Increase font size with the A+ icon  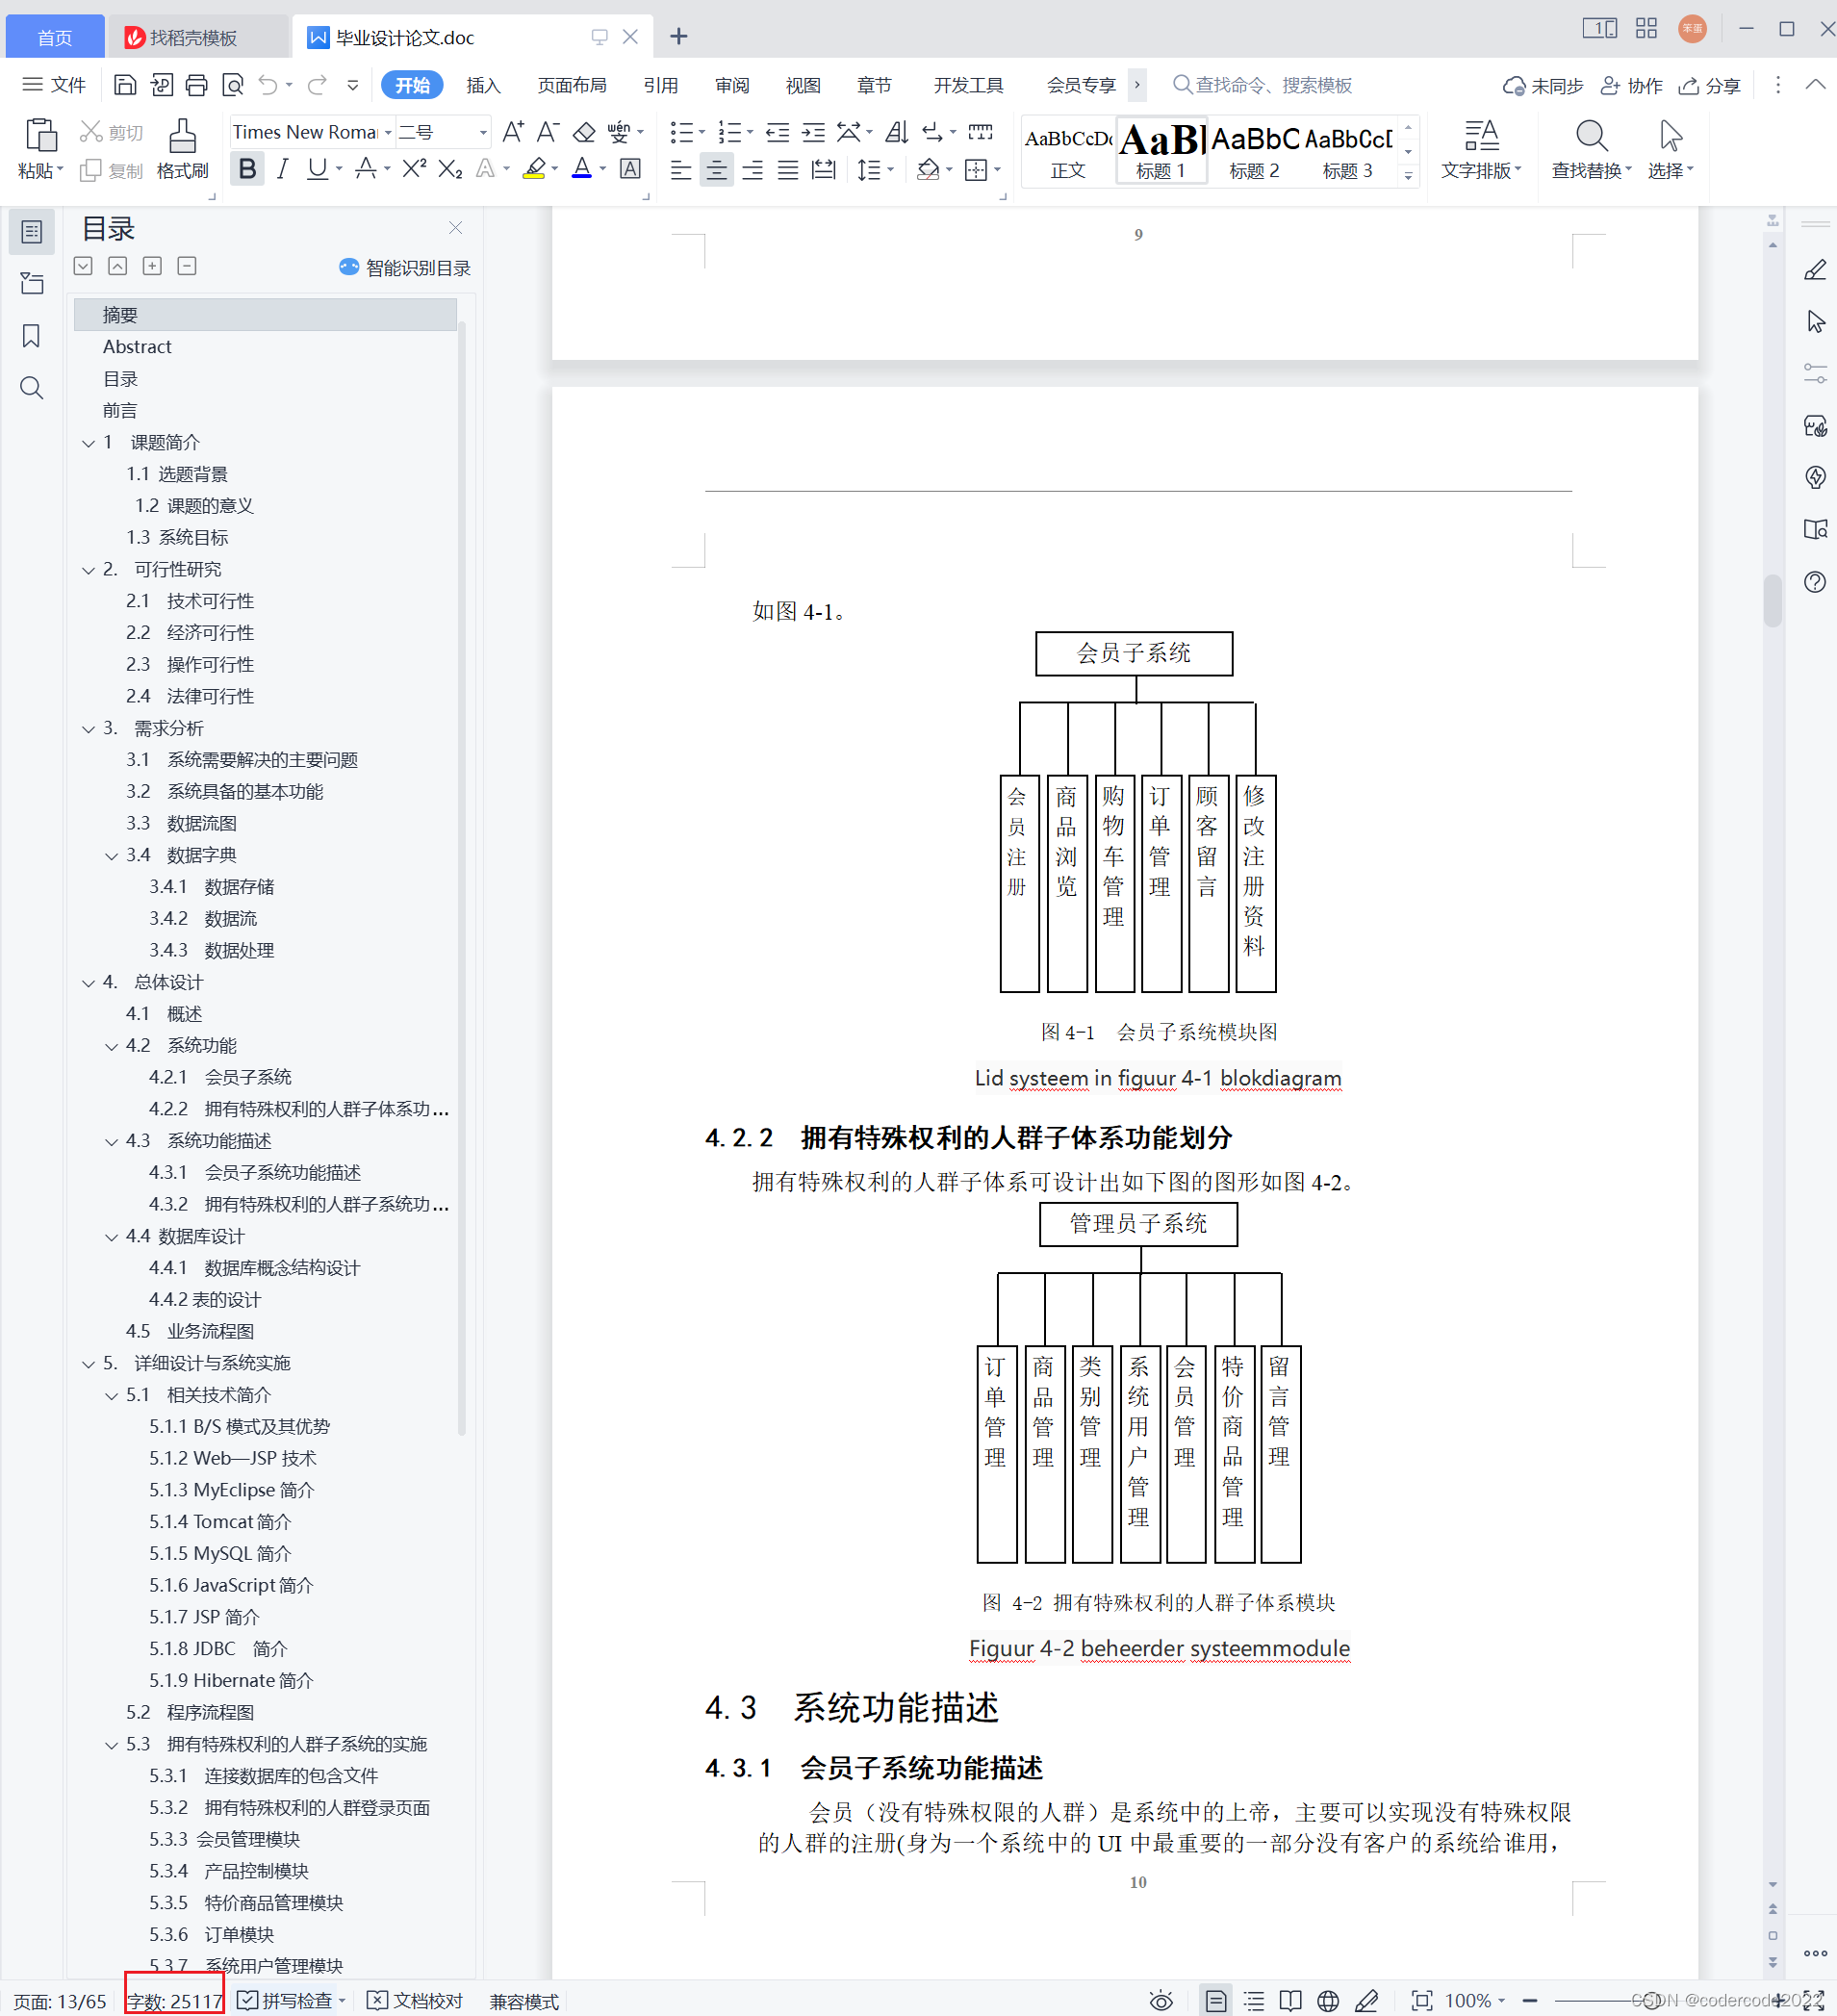[512, 132]
